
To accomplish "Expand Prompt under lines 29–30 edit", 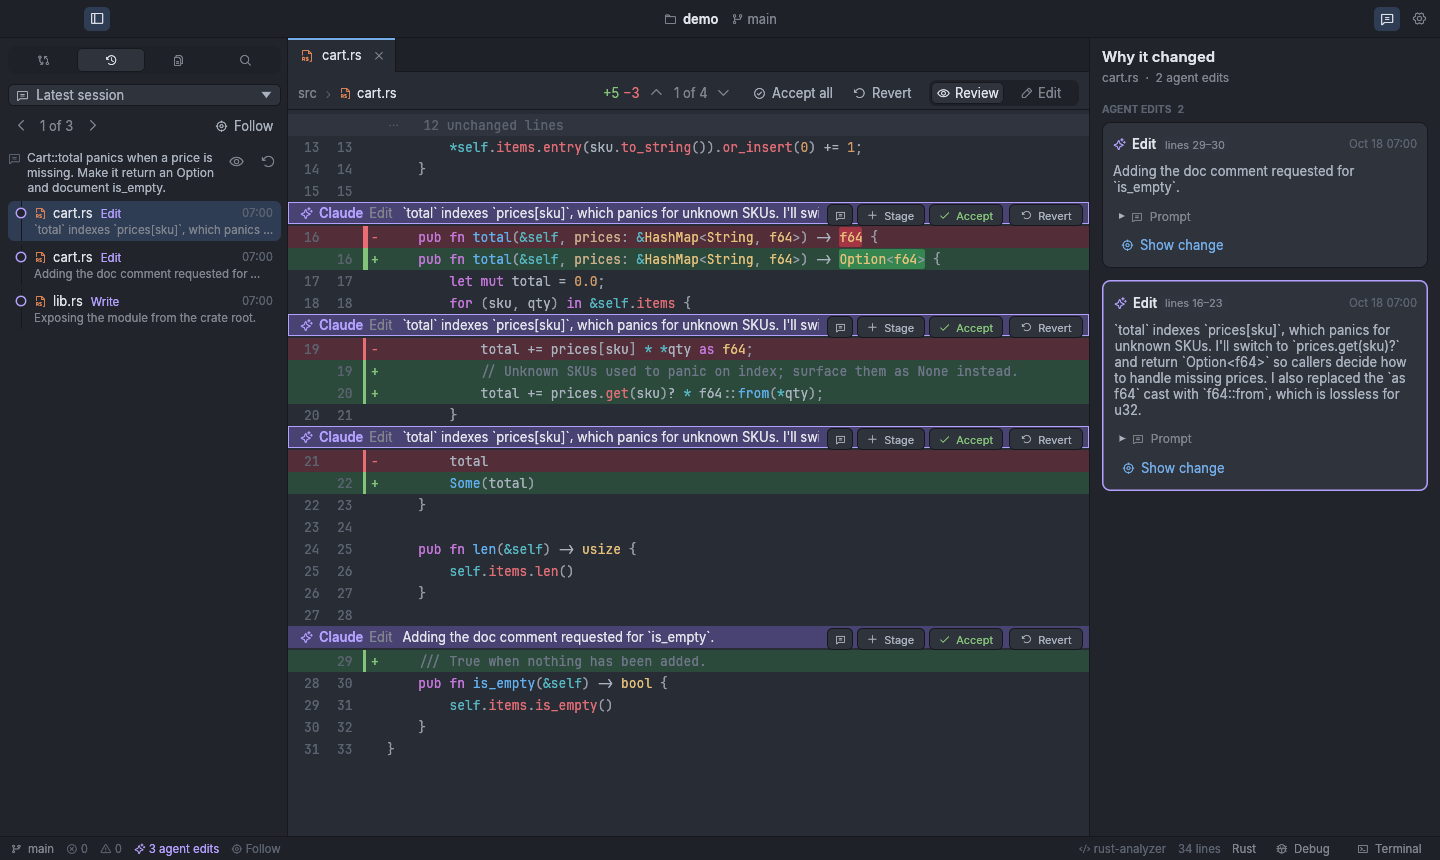I will [x=1154, y=216].
